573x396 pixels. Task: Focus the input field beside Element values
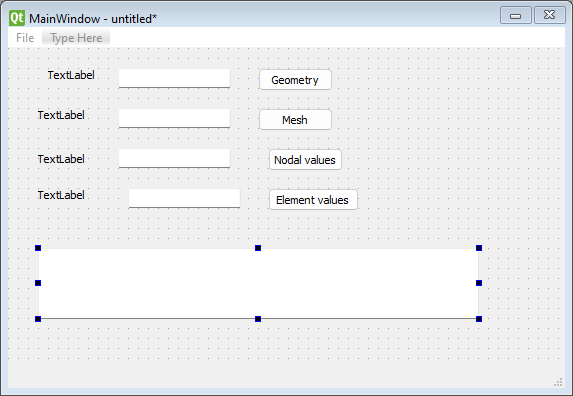(x=185, y=198)
